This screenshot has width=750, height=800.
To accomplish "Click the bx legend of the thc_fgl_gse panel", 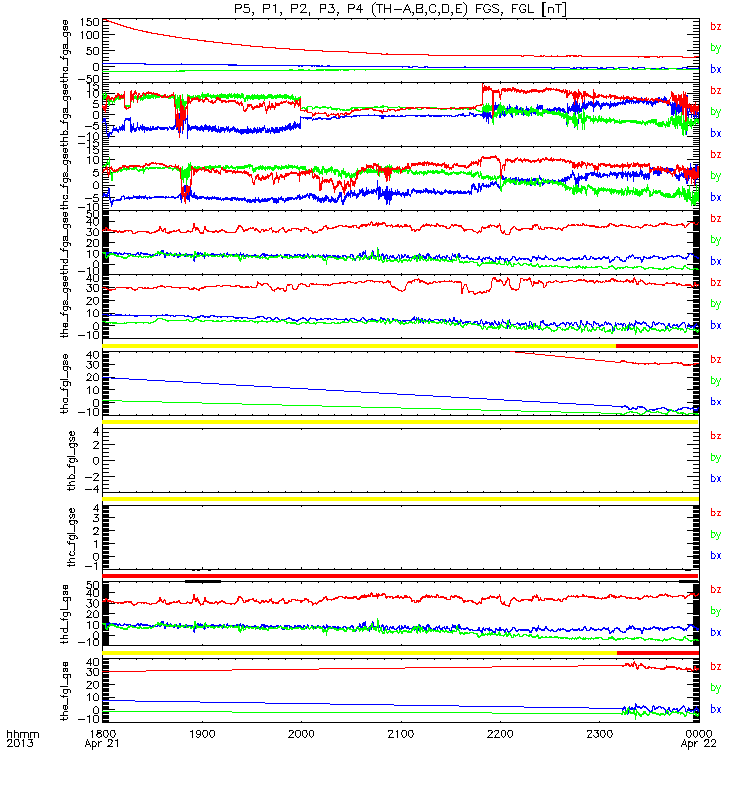I will (716, 556).
